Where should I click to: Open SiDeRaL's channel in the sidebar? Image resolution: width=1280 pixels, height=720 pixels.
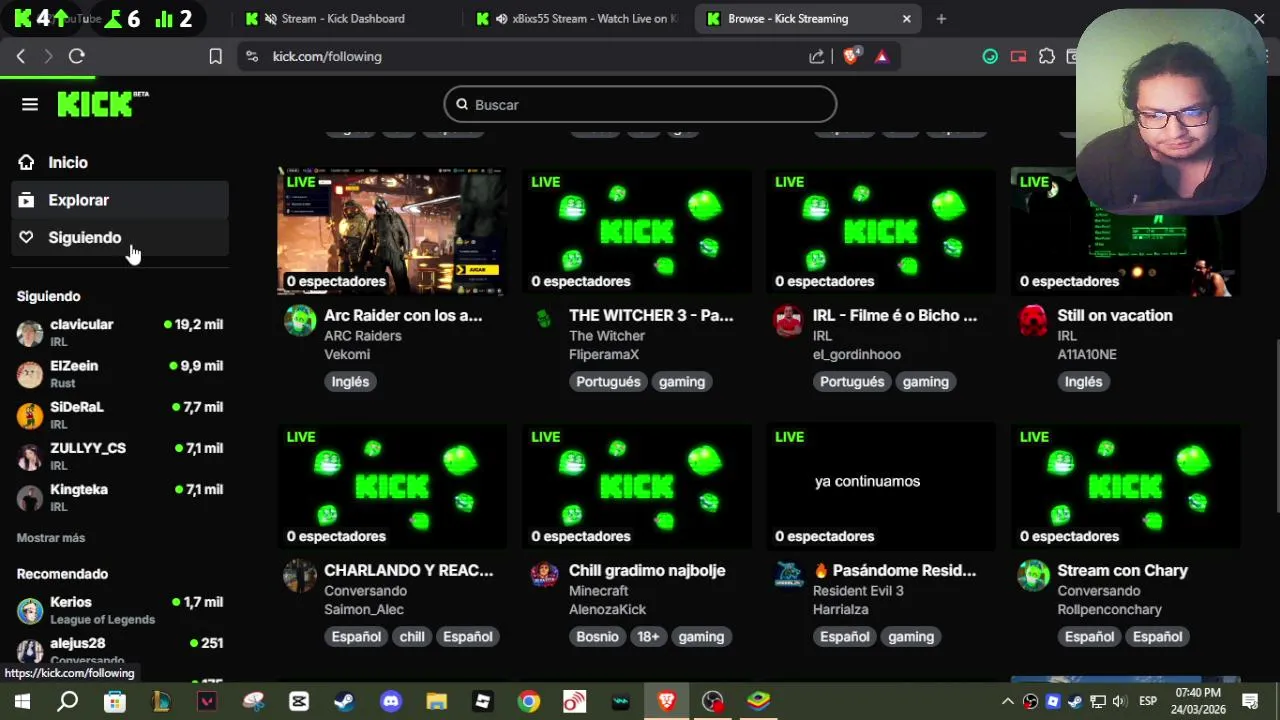pos(120,415)
